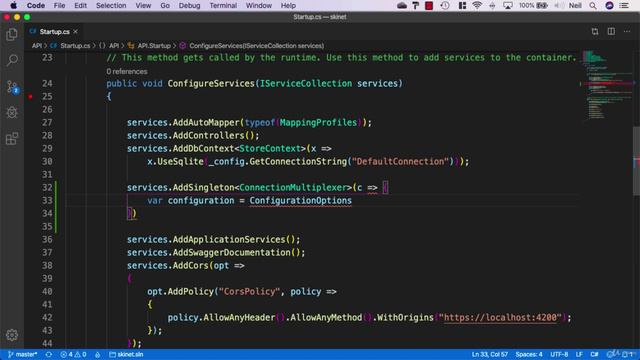The height and width of the screenshot is (360, 640).
Task: Select the skinet.sln project in status bar
Action: (x=126, y=354)
